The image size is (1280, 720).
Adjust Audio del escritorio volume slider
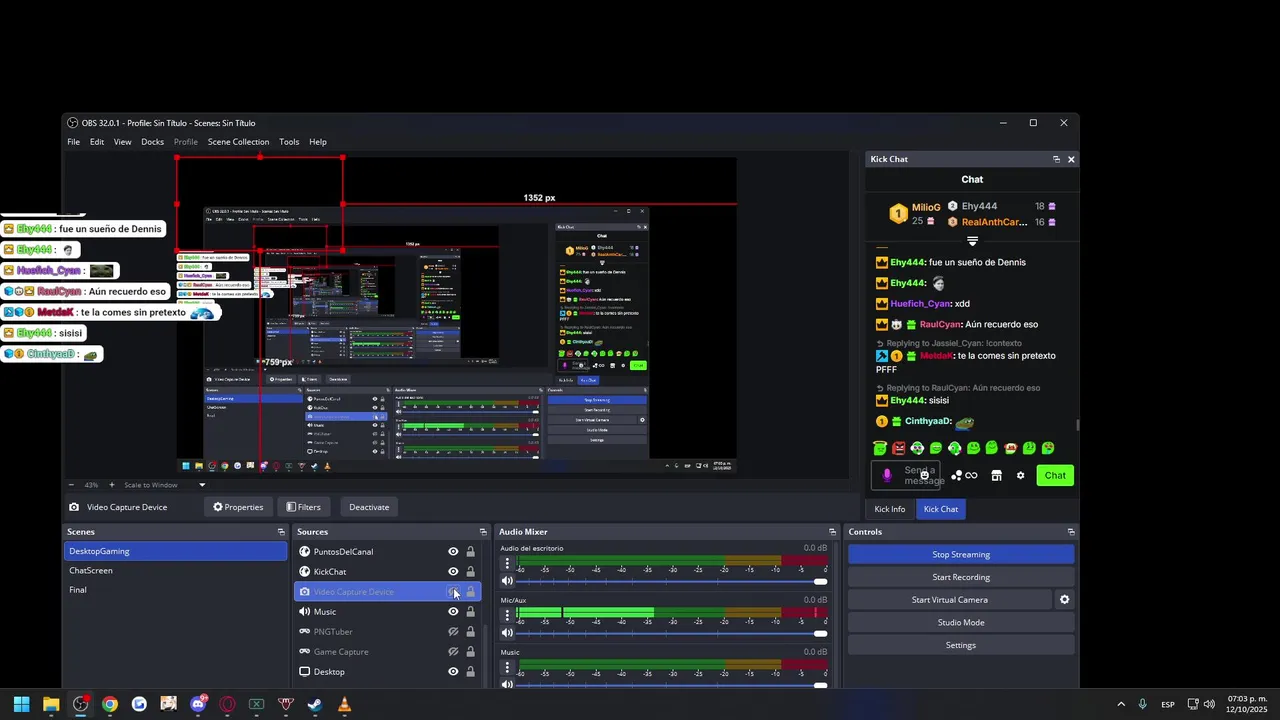tap(670, 581)
